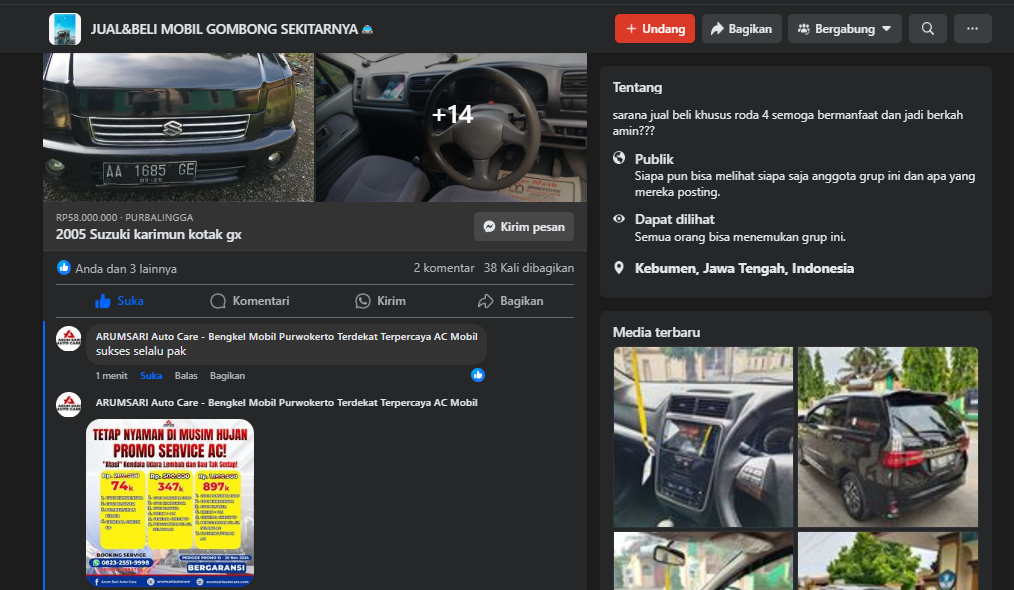This screenshot has width=1014, height=590.
Task: Open the three-dot more options menu
Action: [x=972, y=29]
